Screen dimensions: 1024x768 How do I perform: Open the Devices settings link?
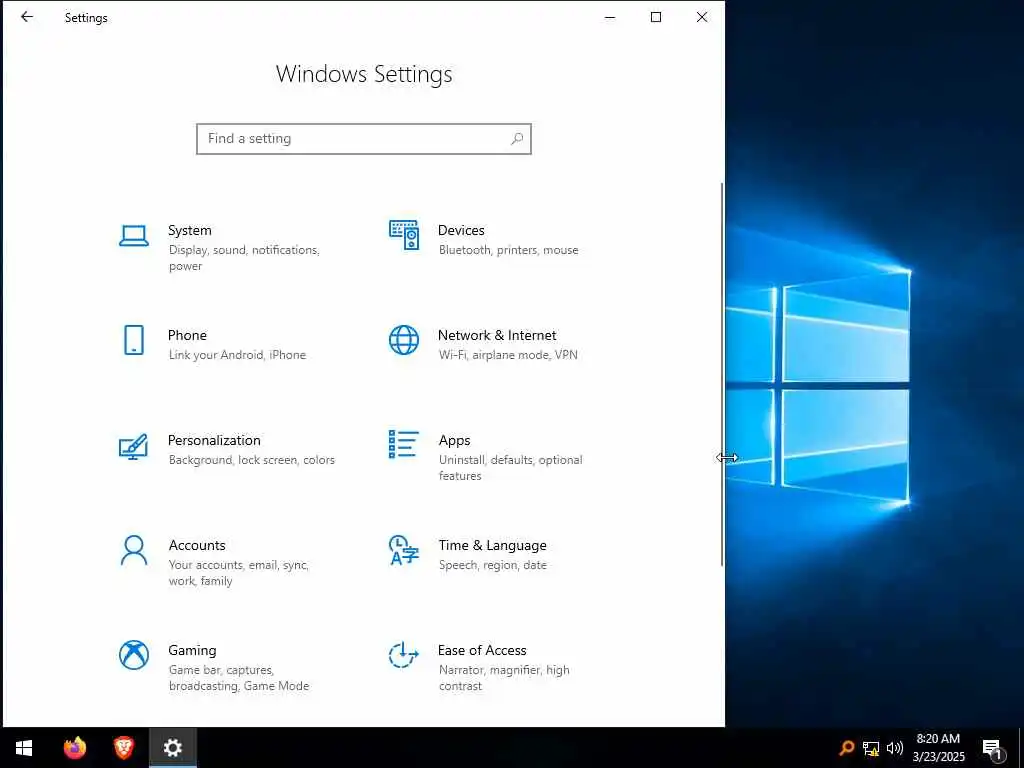461,230
